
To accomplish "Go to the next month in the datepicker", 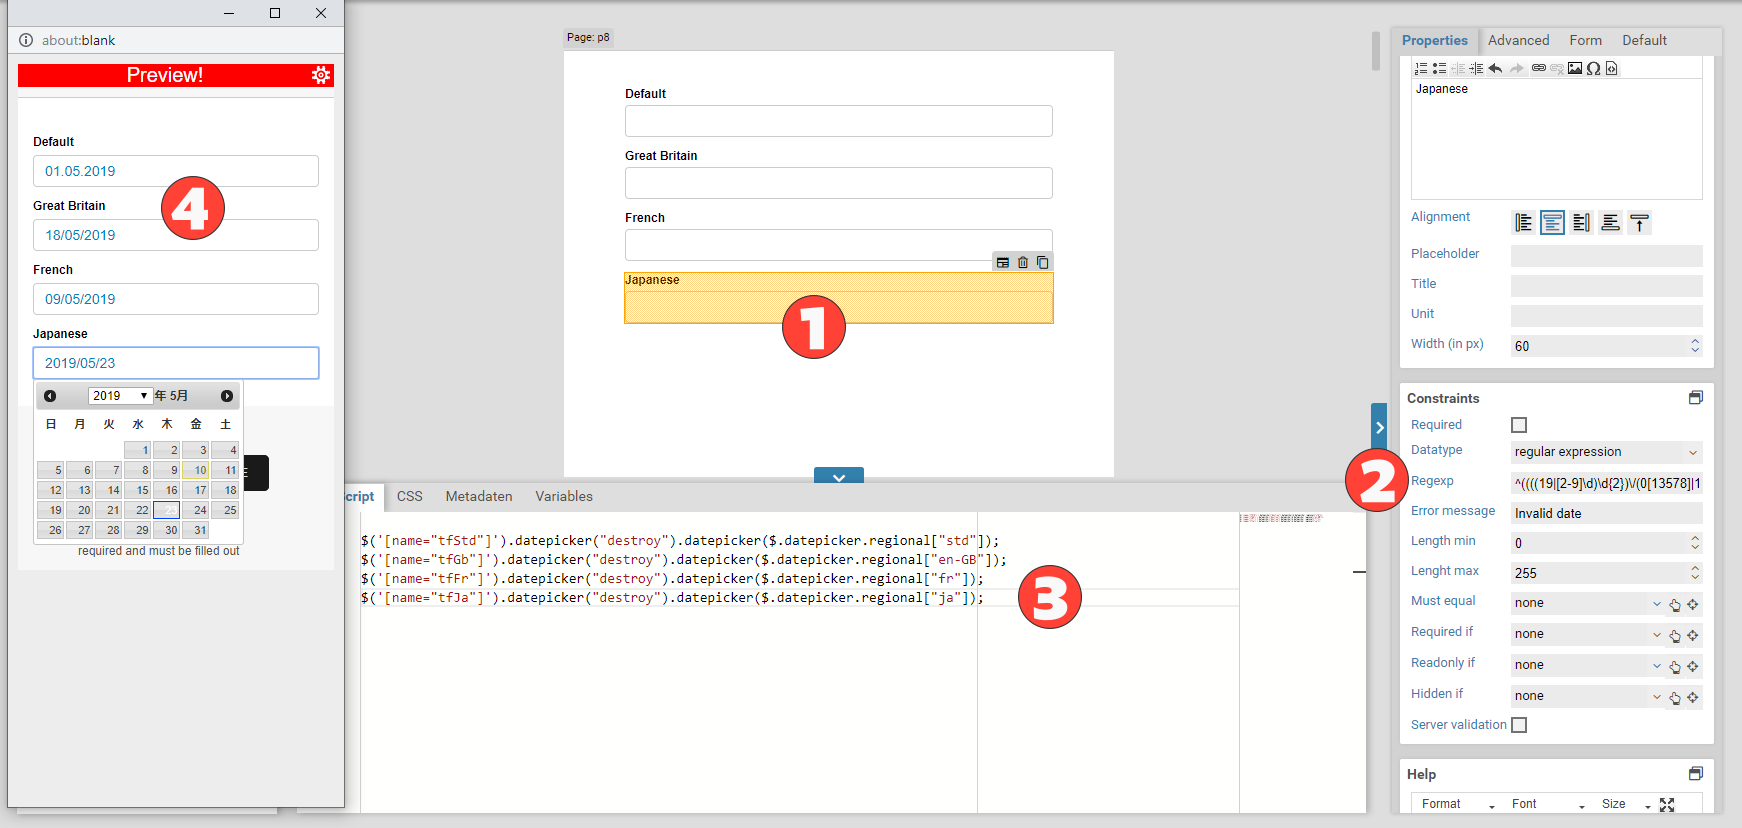I will point(227,396).
